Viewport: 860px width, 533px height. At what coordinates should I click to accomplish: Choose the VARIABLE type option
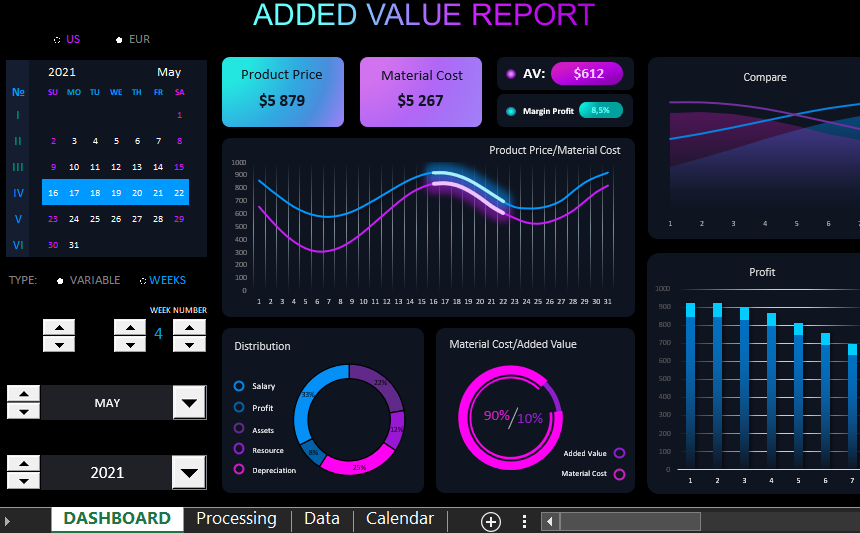pyautogui.click(x=60, y=281)
